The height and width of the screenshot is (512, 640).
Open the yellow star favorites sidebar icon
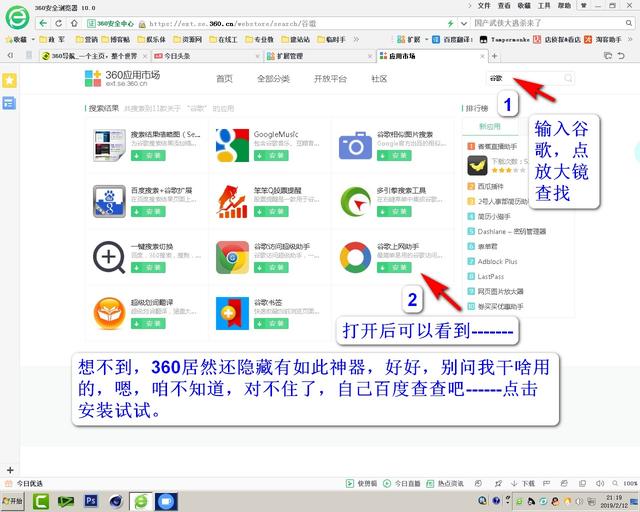pos(9,80)
